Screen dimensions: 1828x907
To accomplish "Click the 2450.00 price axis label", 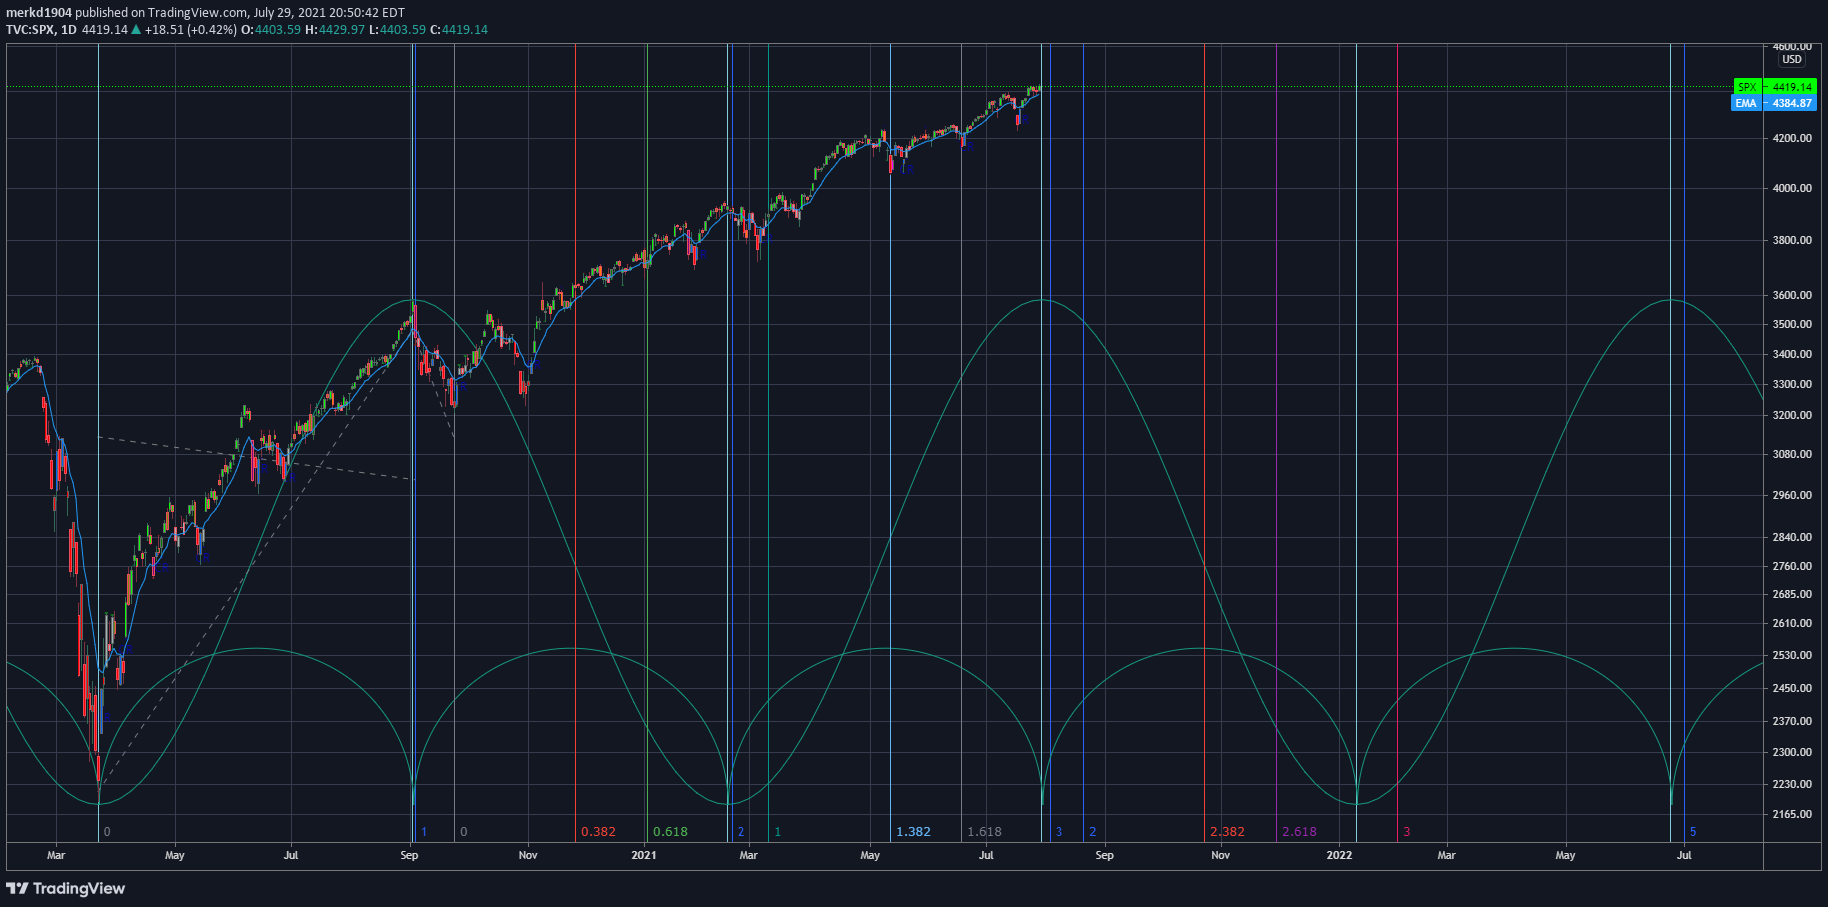I will pos(1792,688).
